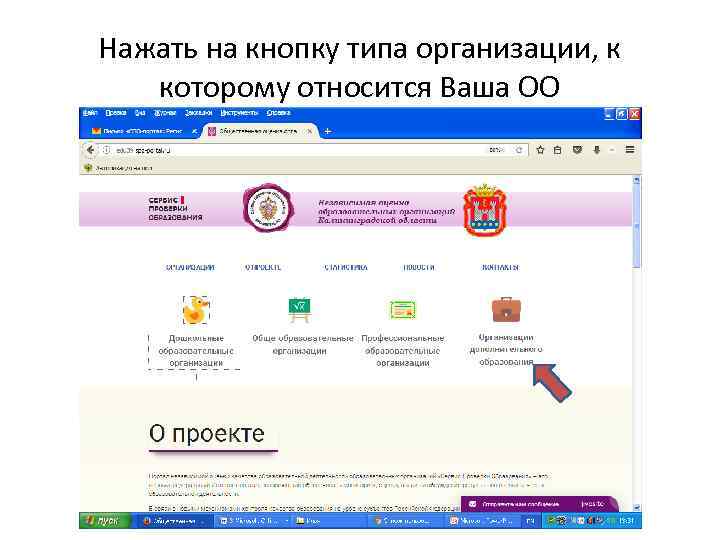Open the О проекте navigation link
This screenshot has width=720, height=540.
(263, 267)
